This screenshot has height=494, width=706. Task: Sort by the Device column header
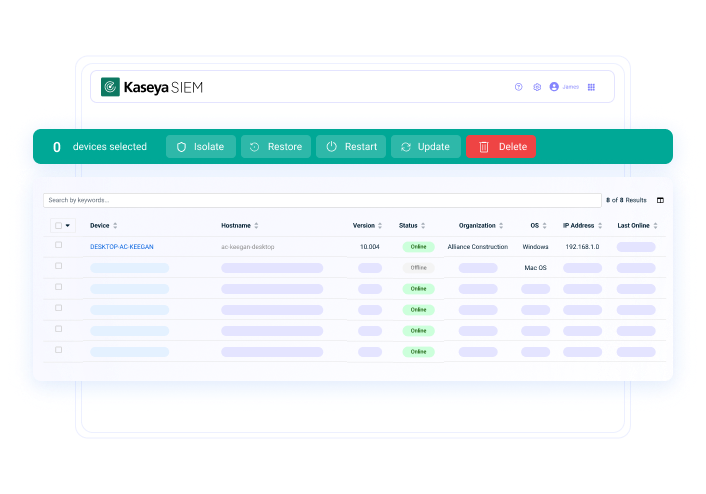[x=103, y=226]
